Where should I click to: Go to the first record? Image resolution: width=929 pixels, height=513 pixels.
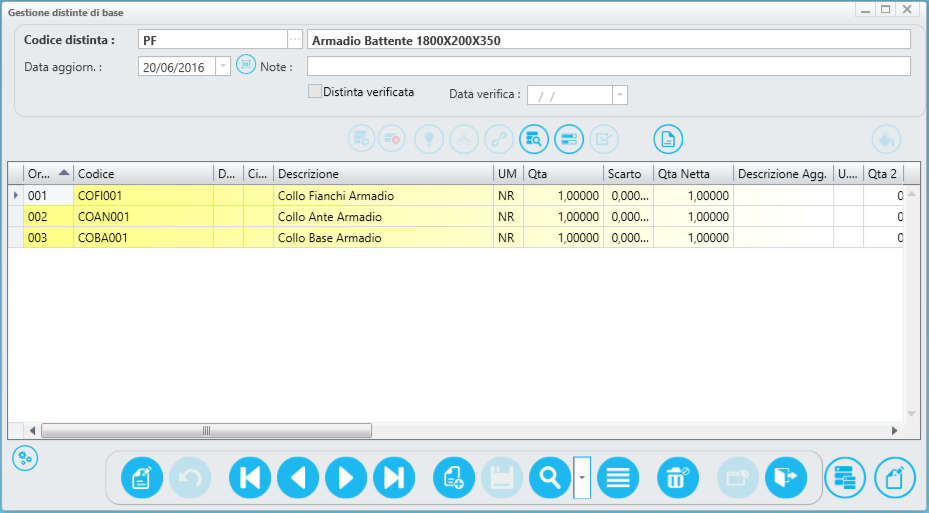click(250, 478)
